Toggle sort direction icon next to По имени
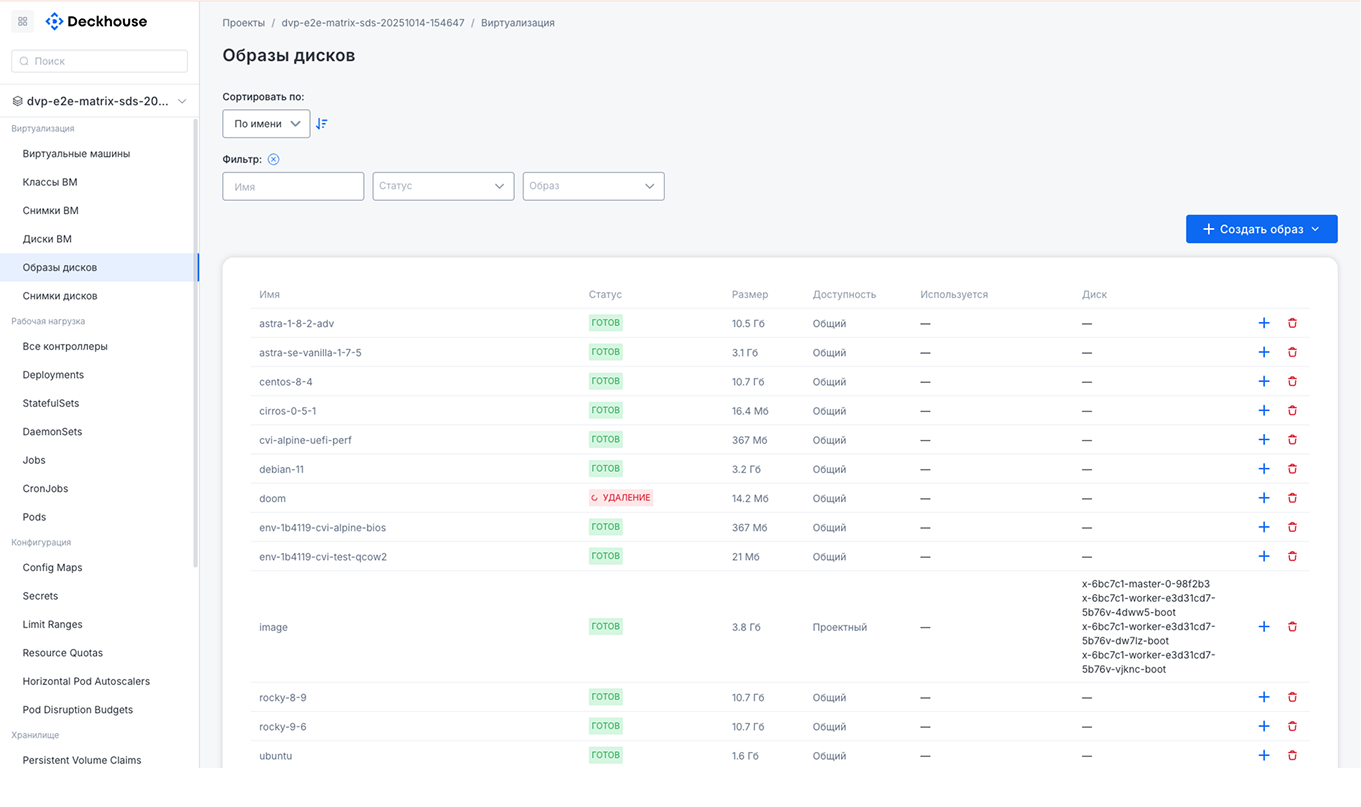This screenshot has height=807, width=1361. [x=321, y=124]
